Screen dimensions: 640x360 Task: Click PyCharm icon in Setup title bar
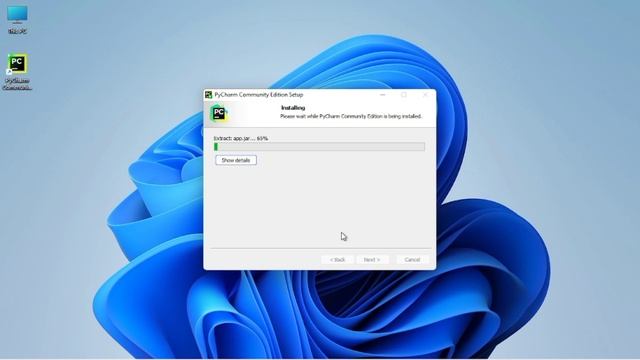click(x=209, y=95)
